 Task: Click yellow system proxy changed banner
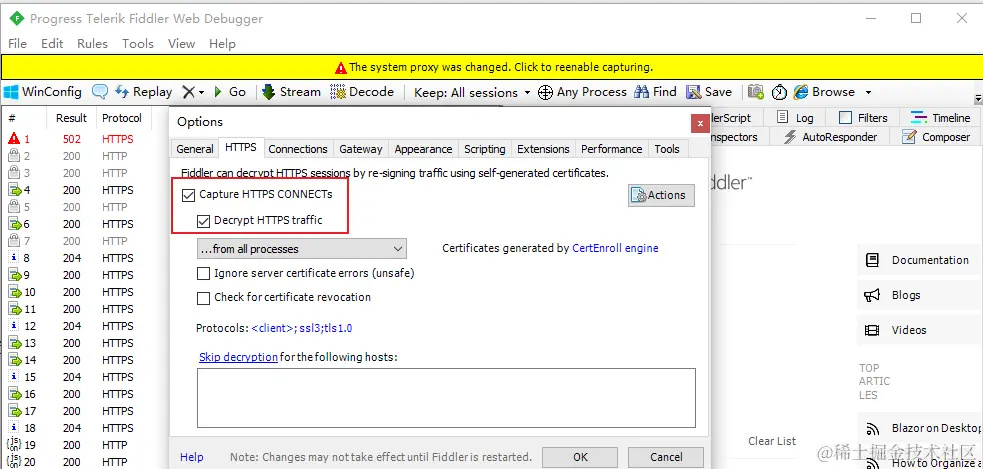(x=492, y=67)
